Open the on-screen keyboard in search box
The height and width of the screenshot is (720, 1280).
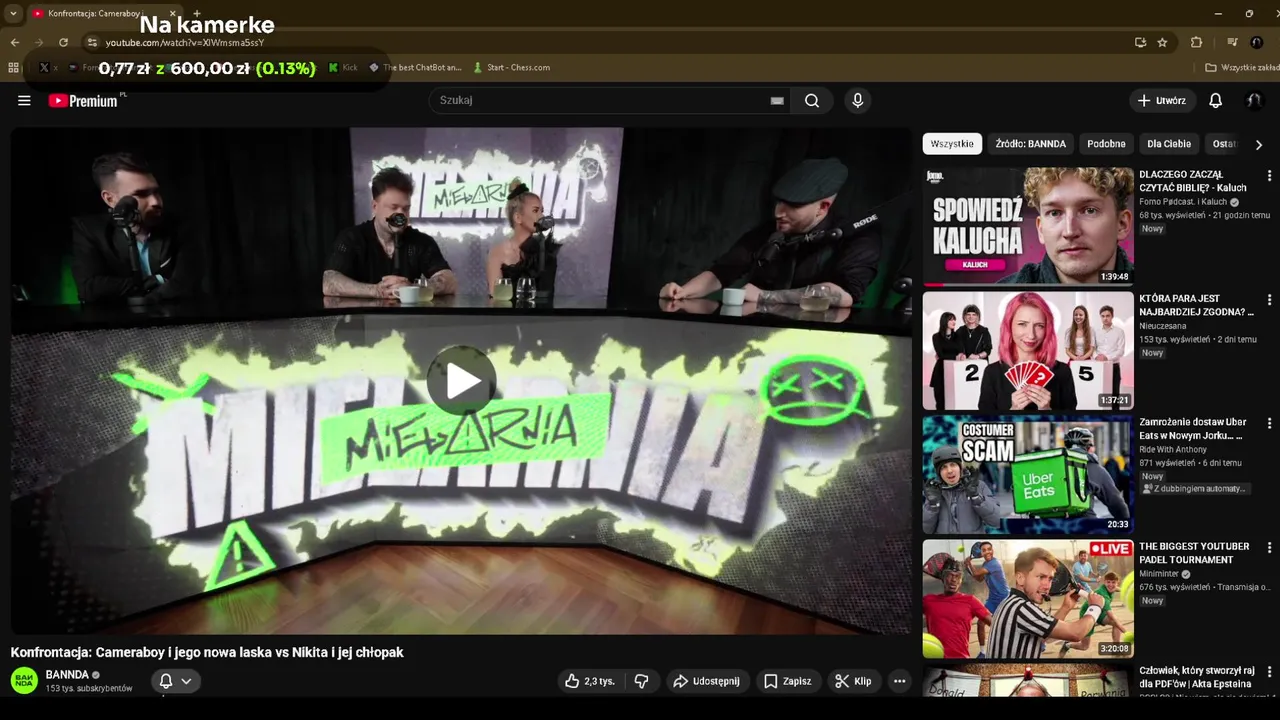point(777,100)
